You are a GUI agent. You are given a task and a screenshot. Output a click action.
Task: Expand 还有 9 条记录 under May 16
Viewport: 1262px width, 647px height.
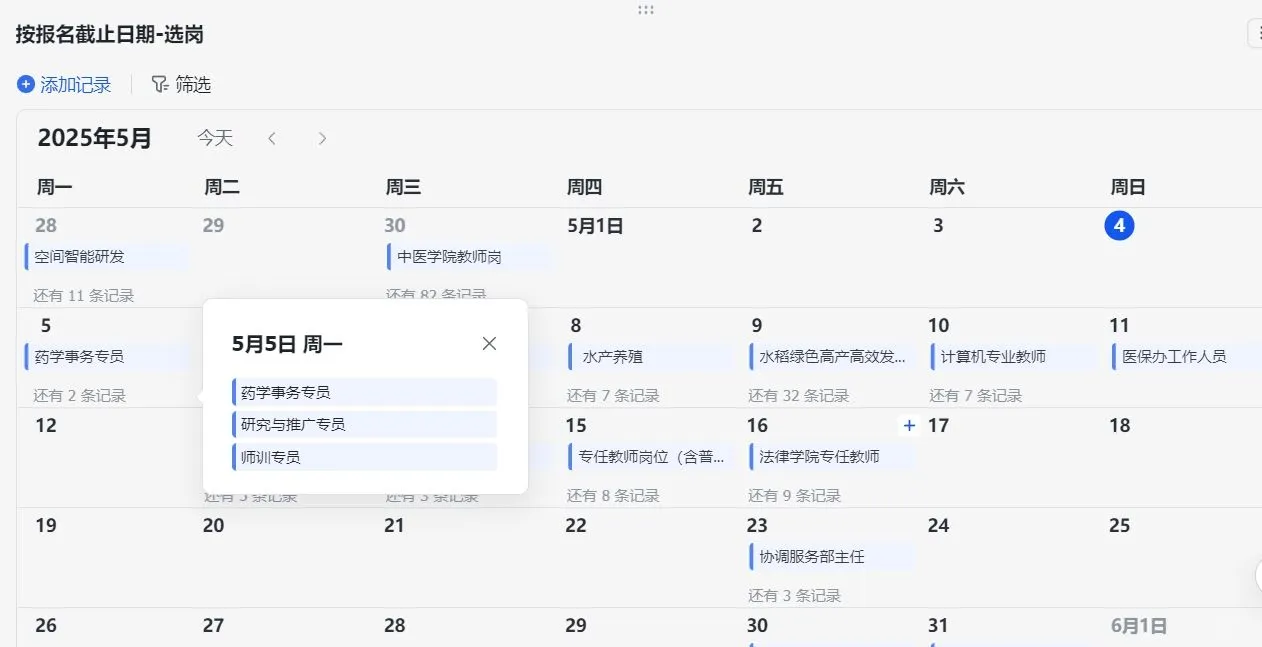tap(795, 496)
